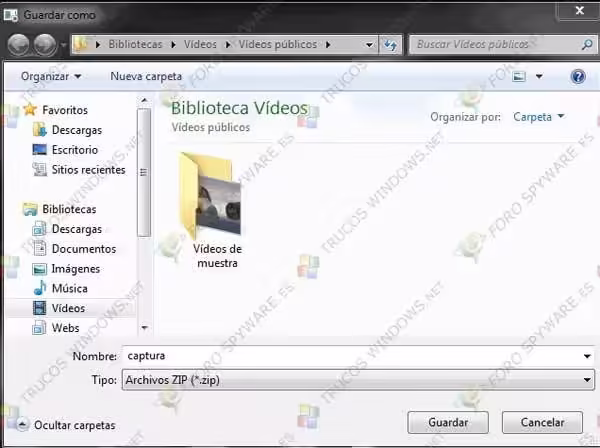
Task: Click the Back navigation arrow button
Action: click(x=18, y=45)
